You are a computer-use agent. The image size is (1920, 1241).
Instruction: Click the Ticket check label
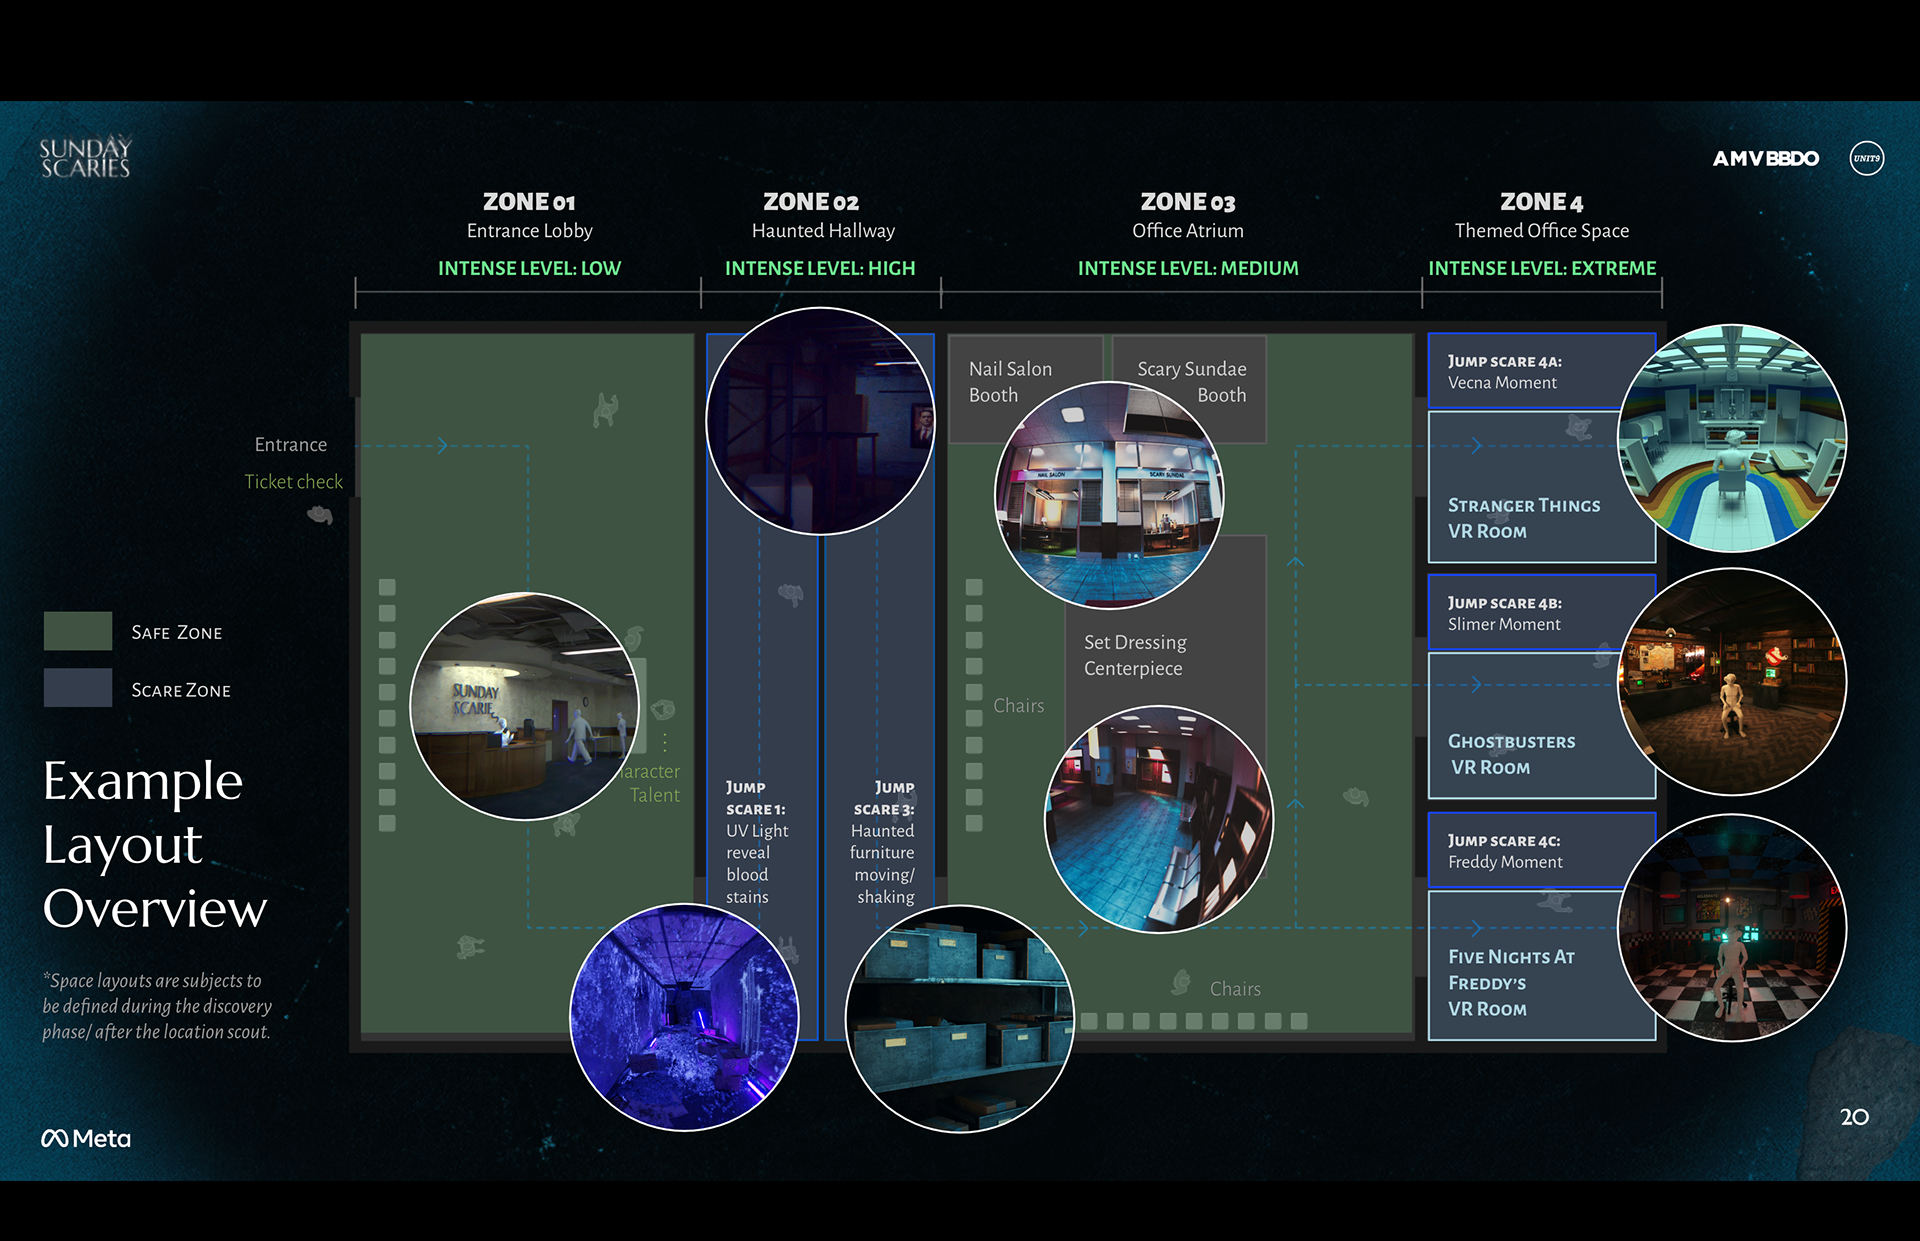pos(293,481)
